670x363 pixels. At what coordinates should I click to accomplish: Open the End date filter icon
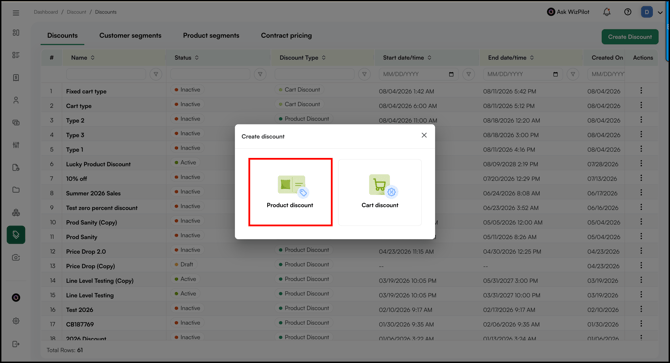coord(573,74)
